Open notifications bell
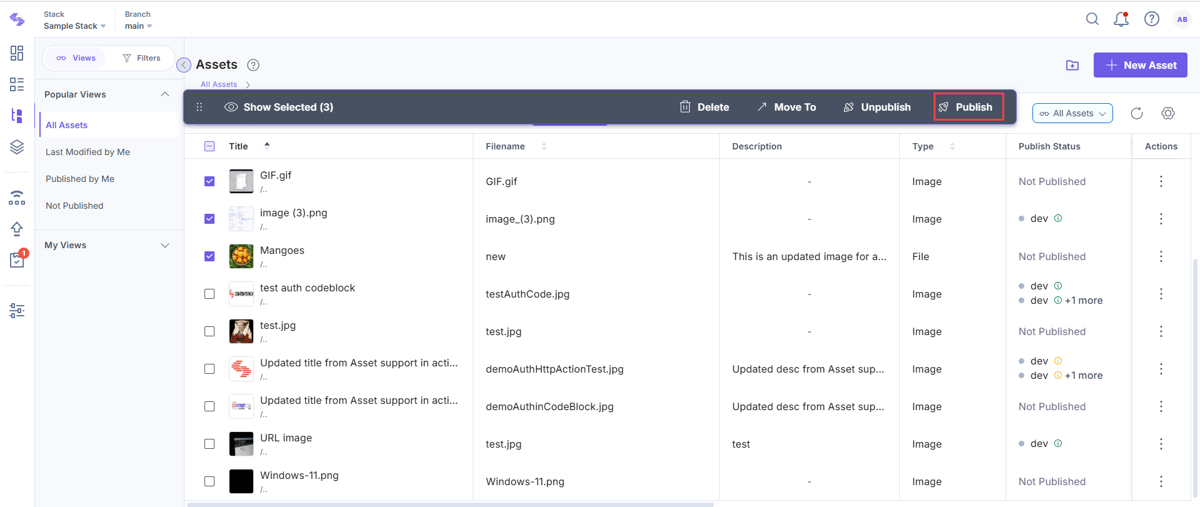Screen dimensions: 1200x507 pyautogui.click(x=1121, y=19)
